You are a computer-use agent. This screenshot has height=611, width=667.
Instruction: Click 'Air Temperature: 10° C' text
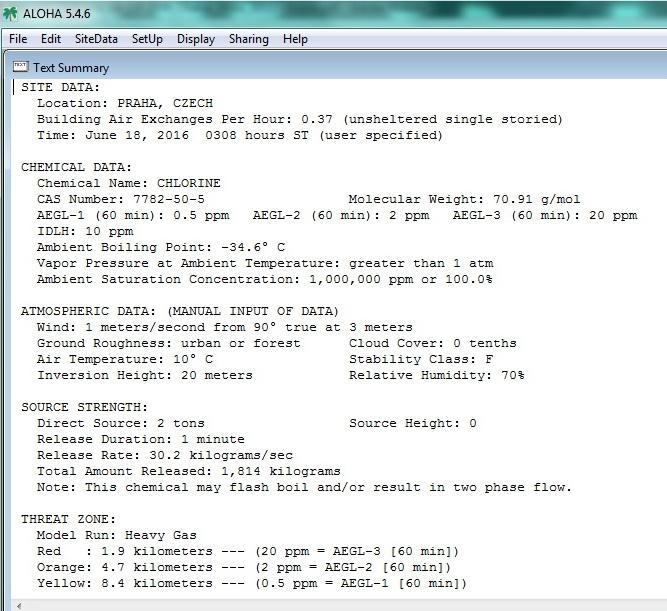point(125,360)
